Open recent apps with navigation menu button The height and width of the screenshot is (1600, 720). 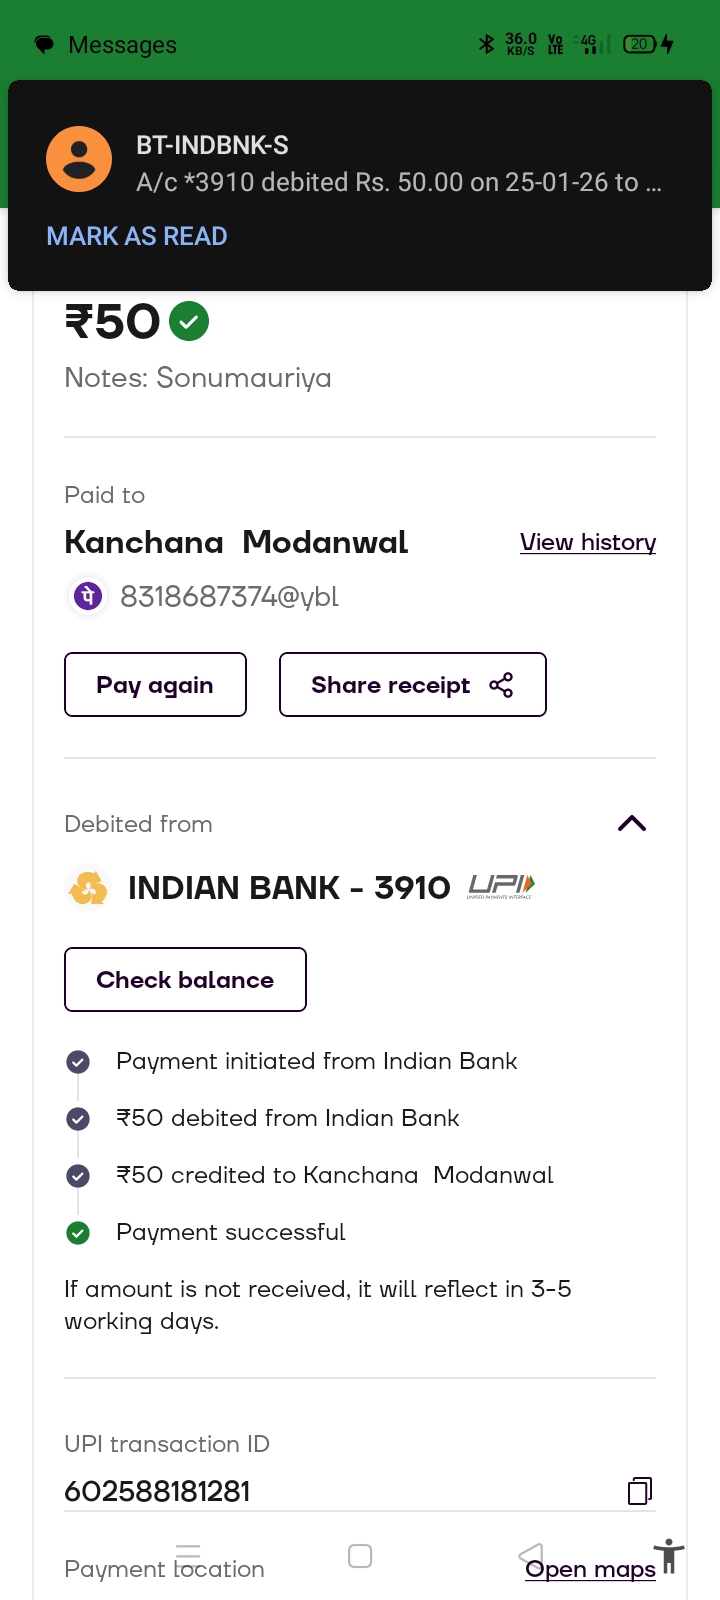(x=188, y=1555)
